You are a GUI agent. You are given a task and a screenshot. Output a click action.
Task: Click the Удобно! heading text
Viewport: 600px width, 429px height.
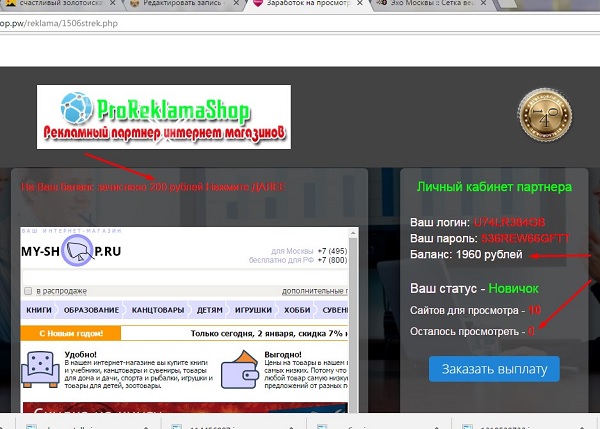(81, 354)
